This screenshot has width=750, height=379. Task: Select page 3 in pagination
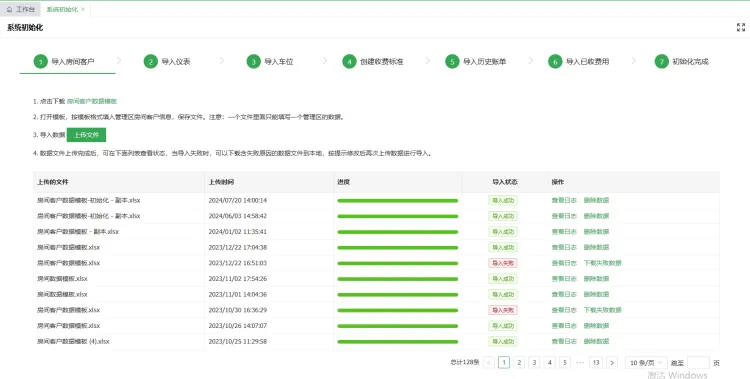click(x=534, y=363)
